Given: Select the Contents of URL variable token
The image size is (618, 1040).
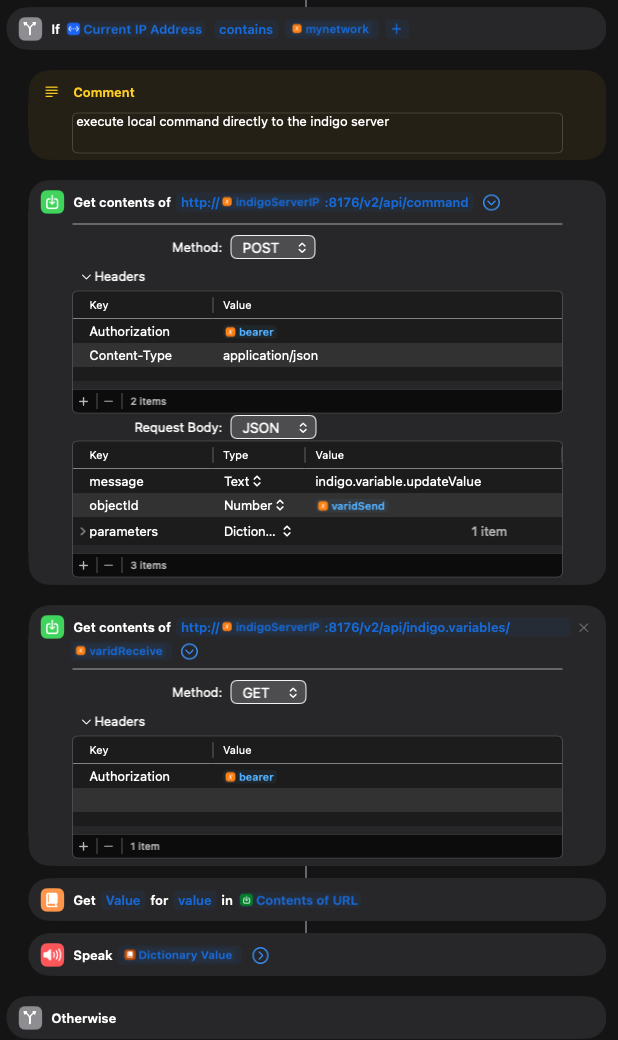Looking at the screenshot, I should [x=299, y=900].
